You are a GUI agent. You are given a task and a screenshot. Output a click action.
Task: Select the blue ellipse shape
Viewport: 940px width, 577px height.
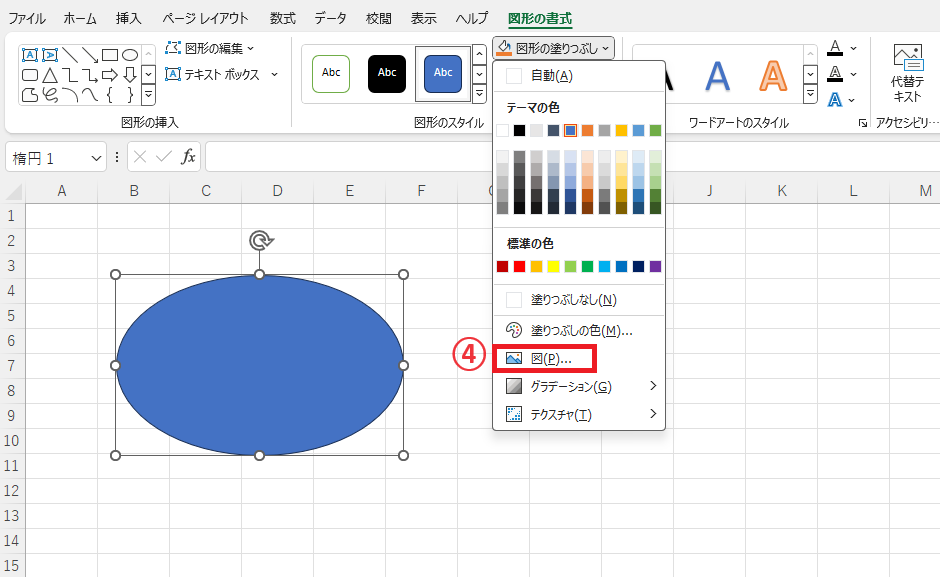click(x=260, y=365)
